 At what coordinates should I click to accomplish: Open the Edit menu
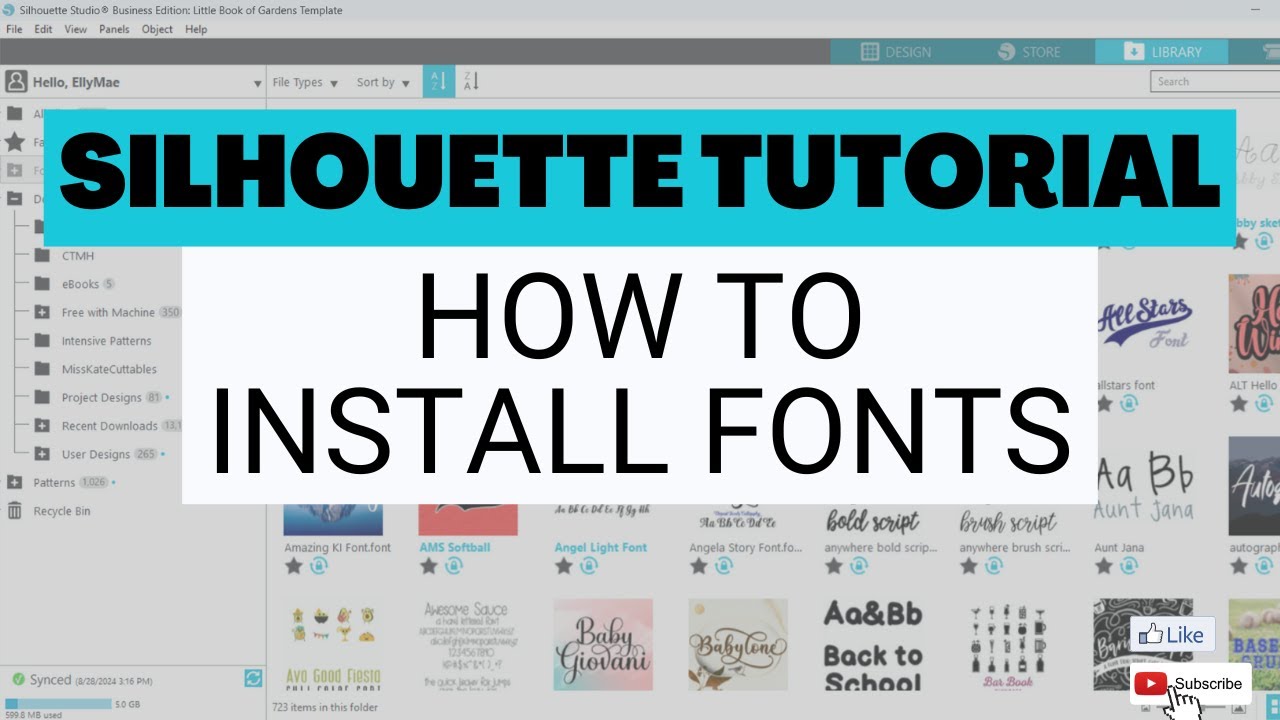[x=43, y=29]
